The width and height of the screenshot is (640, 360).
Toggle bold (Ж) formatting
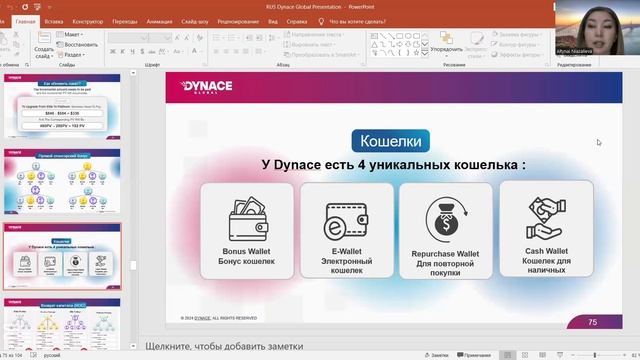tap(113, 52)
